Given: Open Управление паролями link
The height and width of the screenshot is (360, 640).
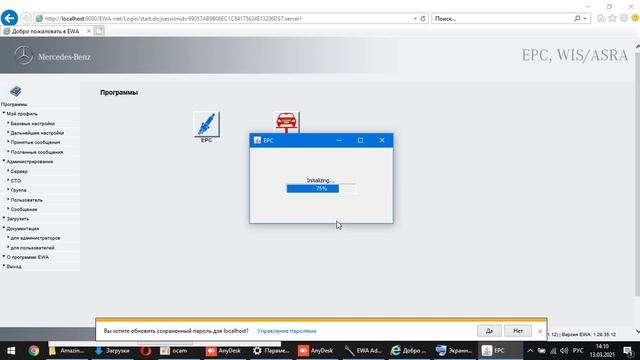Looking at the screenshot, I should pos(287,331).
